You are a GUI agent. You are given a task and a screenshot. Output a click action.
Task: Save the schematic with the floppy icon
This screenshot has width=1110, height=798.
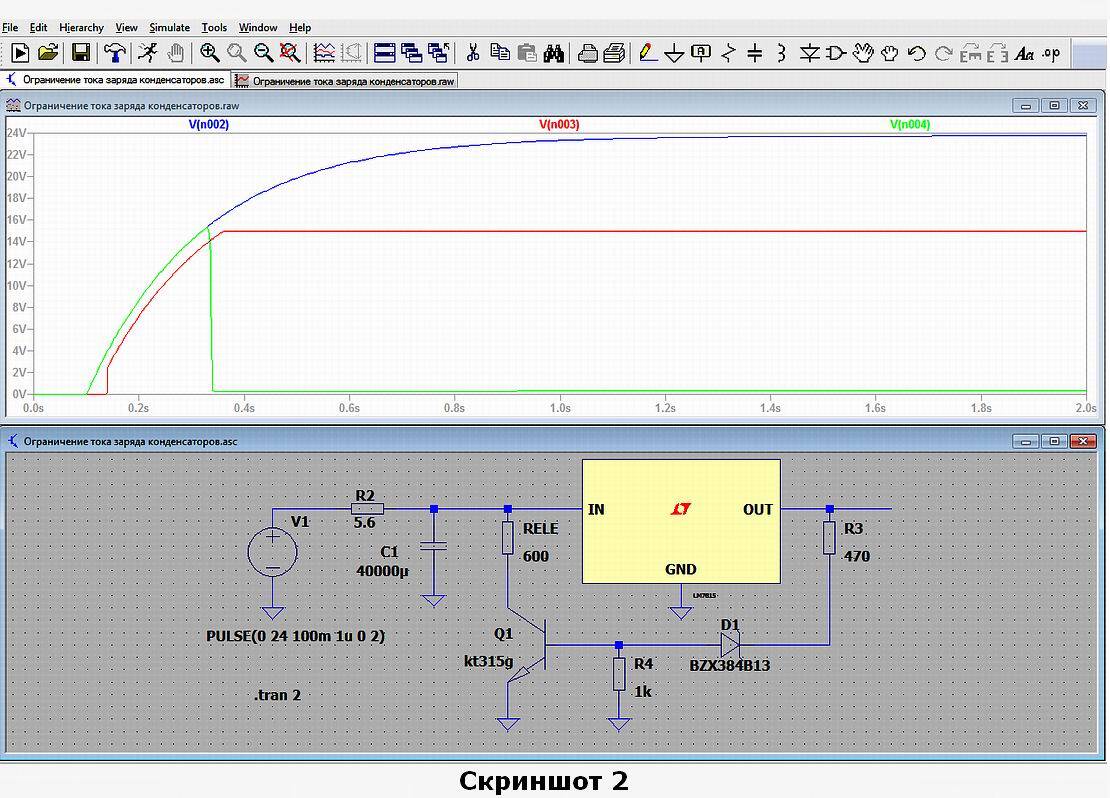81,53
